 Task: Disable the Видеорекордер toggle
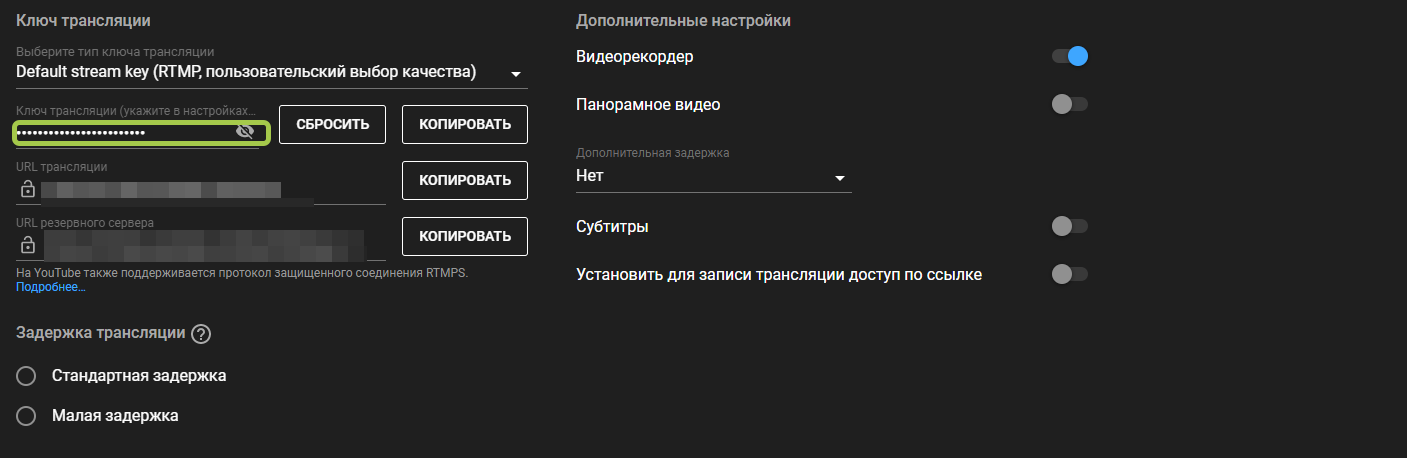pyautogui.click(x=1069, y=57)
